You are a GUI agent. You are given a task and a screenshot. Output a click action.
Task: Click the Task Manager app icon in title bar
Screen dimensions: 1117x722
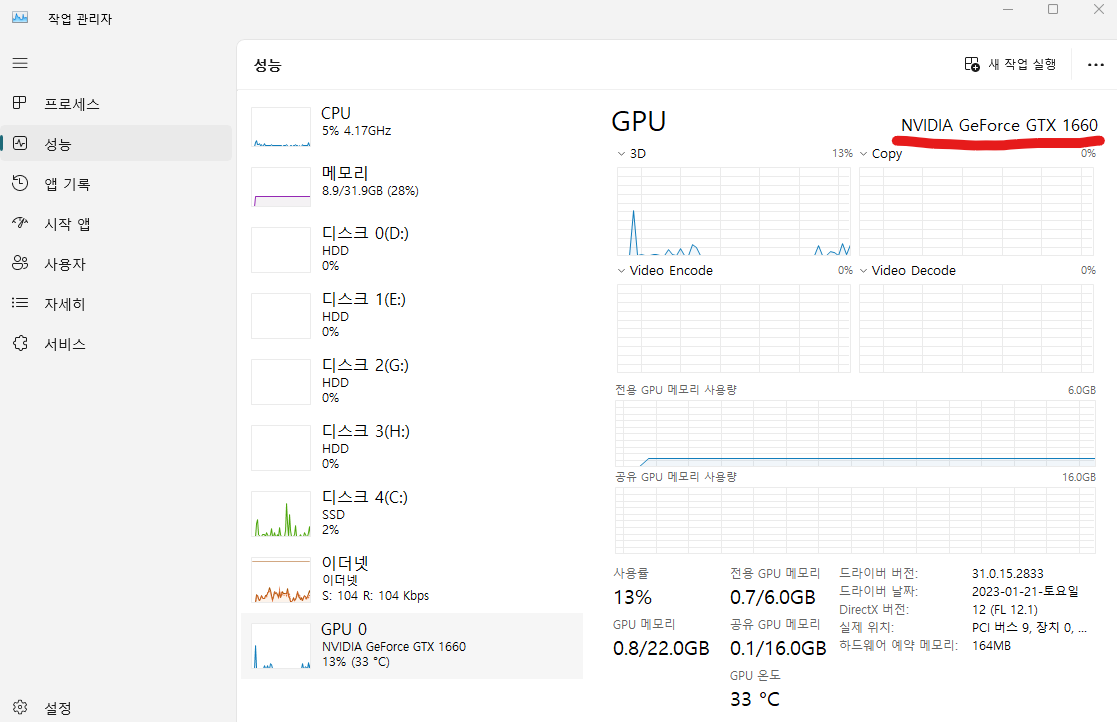pyautogui.click(x=20, y=17)
